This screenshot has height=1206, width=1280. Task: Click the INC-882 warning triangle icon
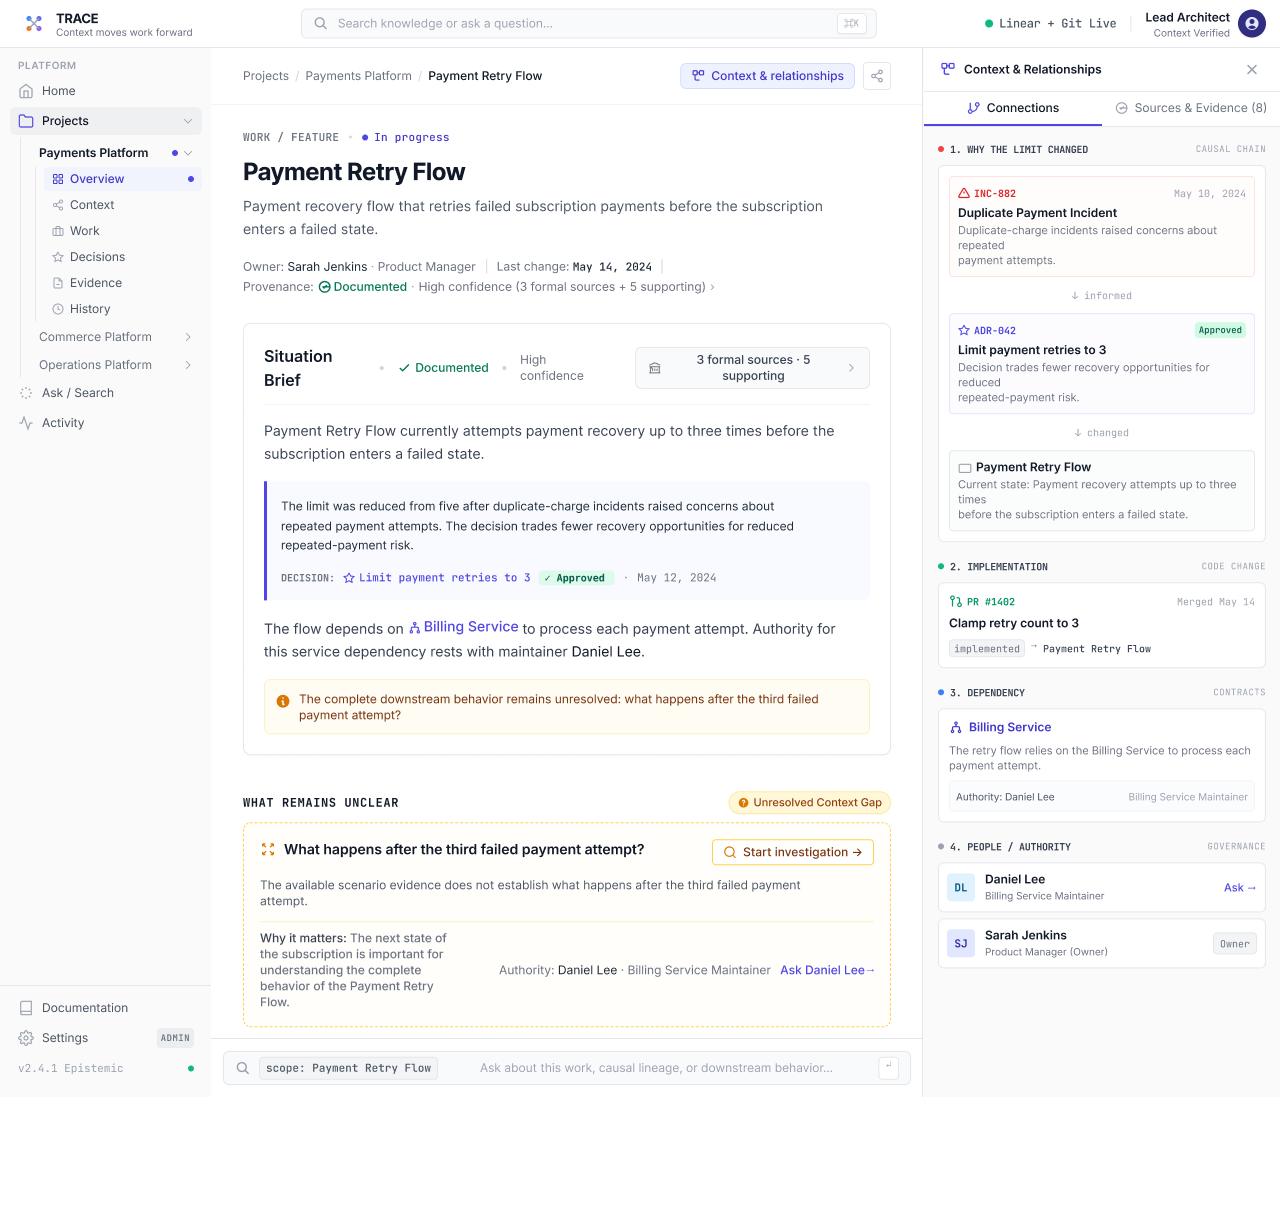[x=964, y=193]
